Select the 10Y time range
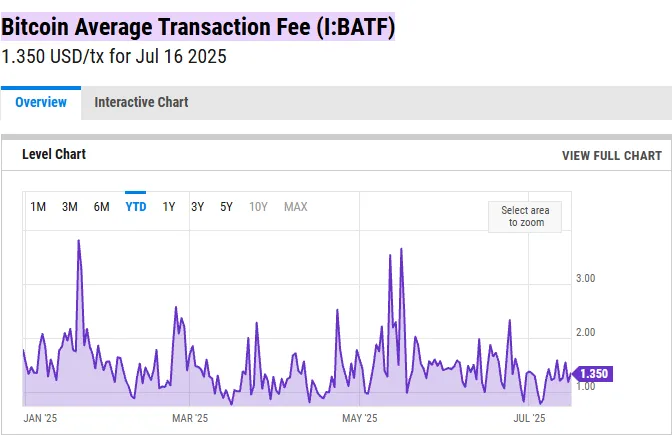This screenshot has height=435, width=672. pos(258,207)
